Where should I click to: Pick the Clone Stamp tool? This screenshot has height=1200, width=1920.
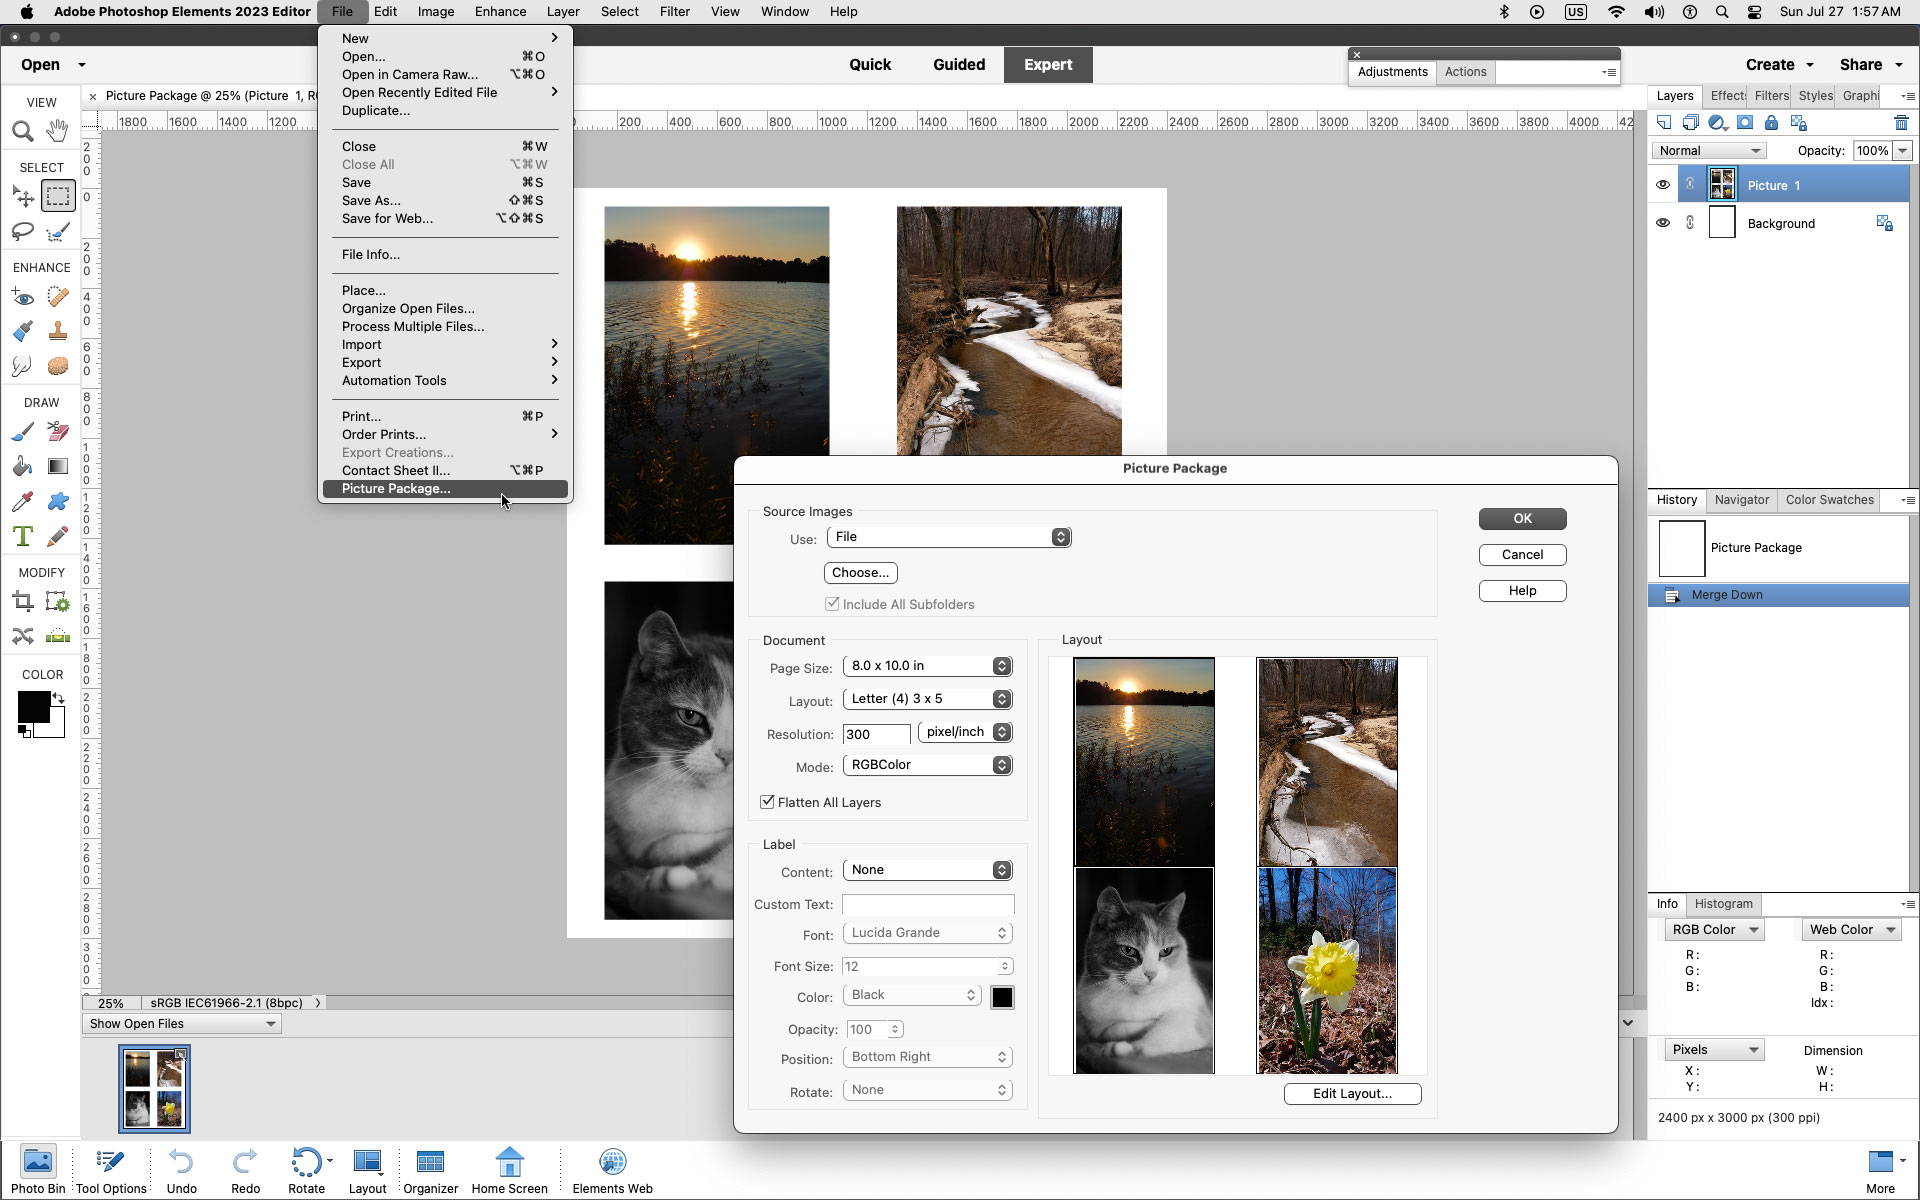[57, 330]
